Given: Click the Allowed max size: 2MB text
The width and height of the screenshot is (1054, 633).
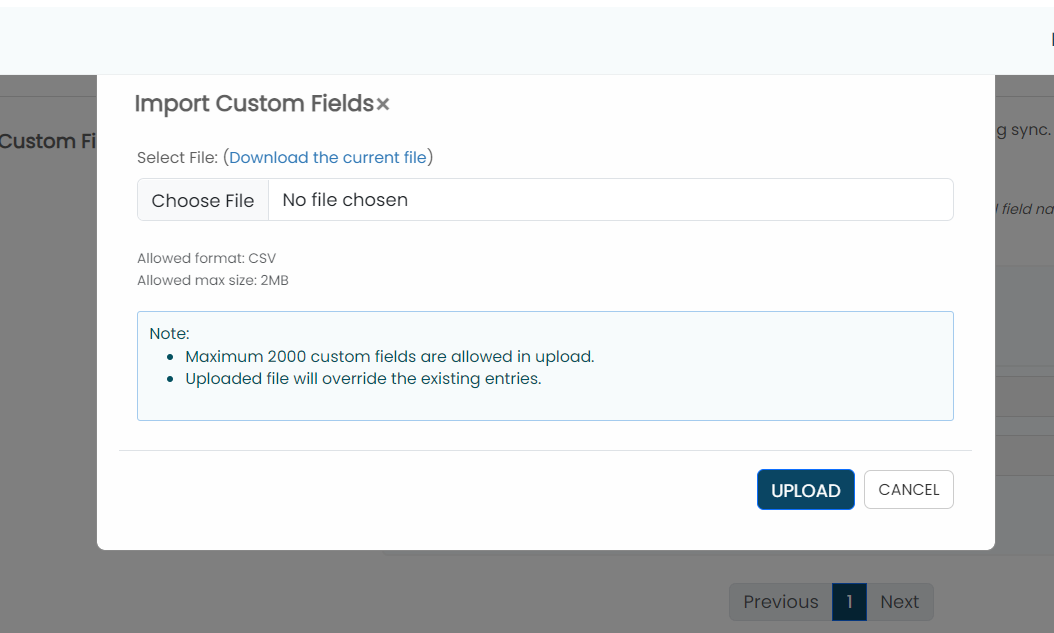Looking at the screenshot, I should pyautogui.click(x=212, y=280).
